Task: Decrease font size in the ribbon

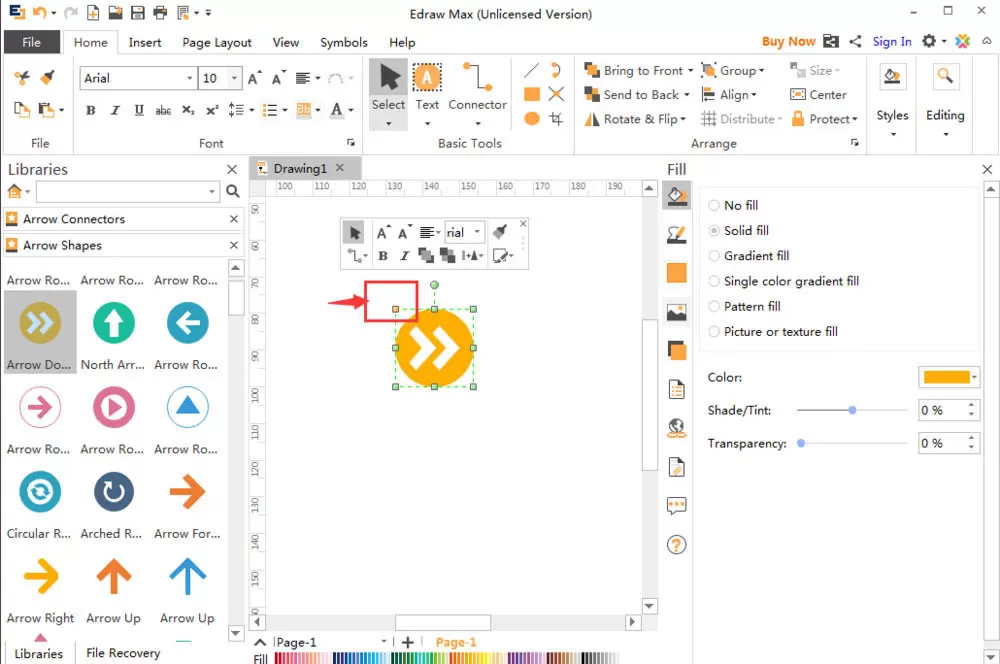Action: tap(279, 78)
